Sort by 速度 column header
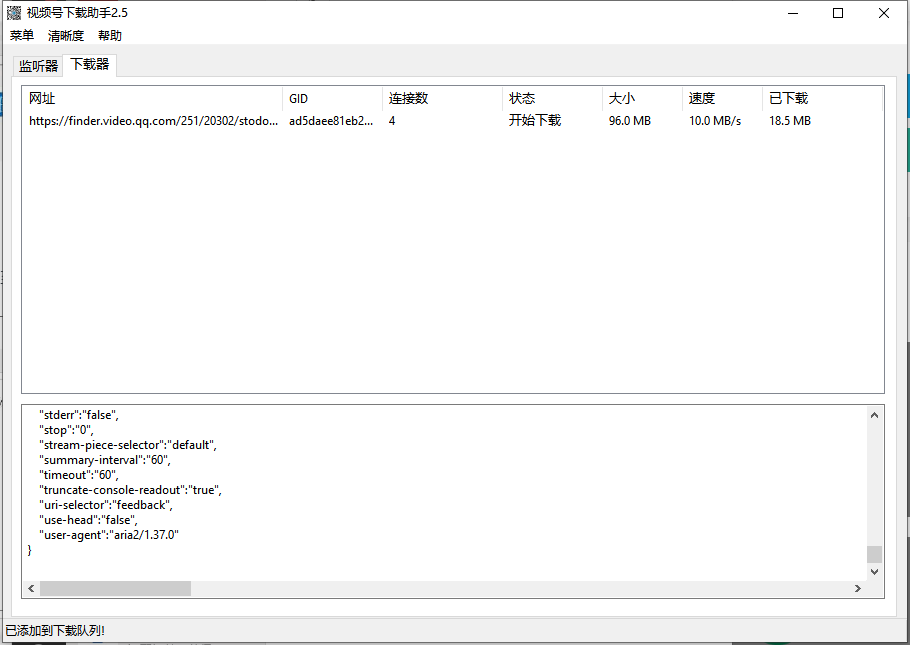The height and width of the screenshot is (645, 910). tap(723, 99)
